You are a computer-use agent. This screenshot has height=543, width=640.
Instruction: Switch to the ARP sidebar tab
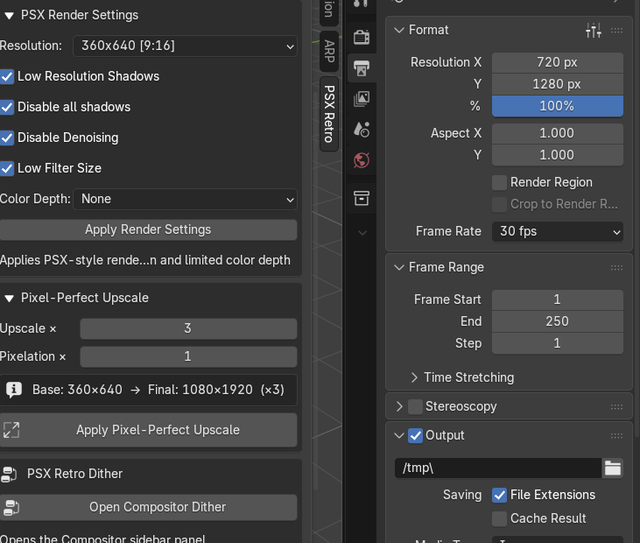[329, 51]
